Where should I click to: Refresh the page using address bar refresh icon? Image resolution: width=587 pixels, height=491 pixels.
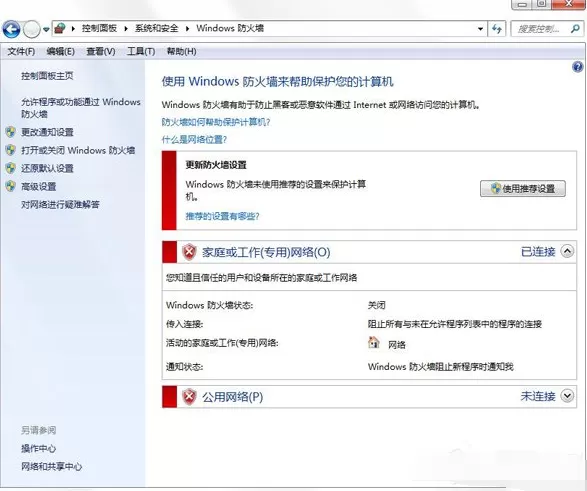(497, 29)
